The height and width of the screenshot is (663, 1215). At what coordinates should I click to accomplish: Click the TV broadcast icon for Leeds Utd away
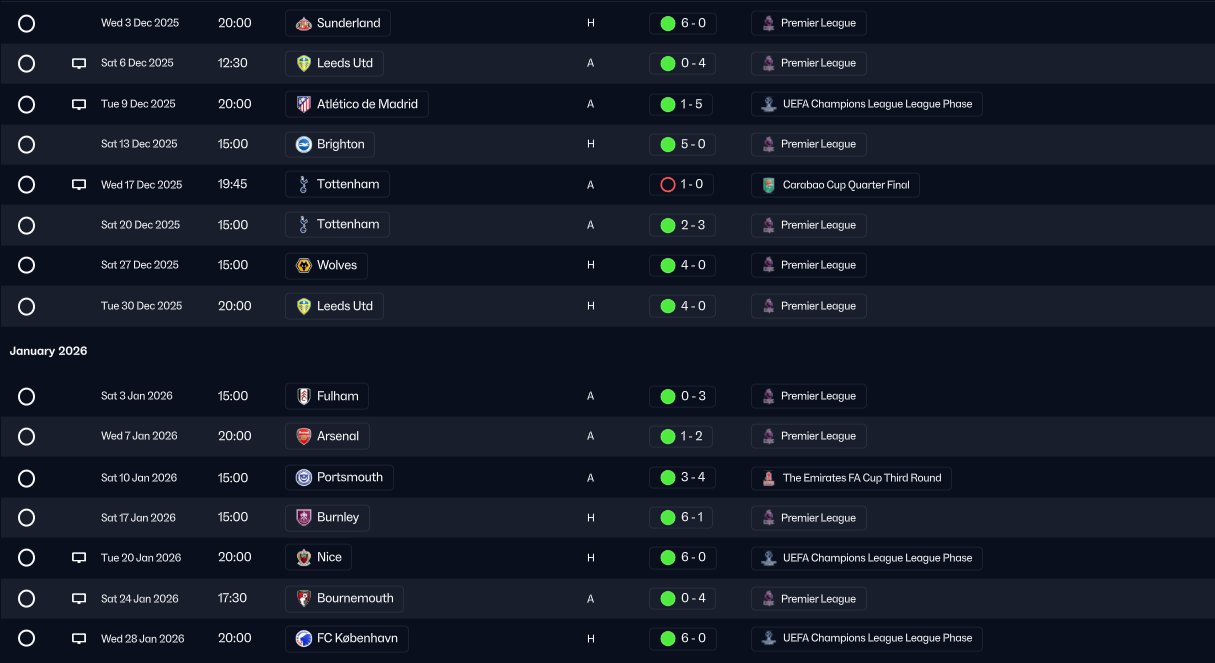pos(79,63)
